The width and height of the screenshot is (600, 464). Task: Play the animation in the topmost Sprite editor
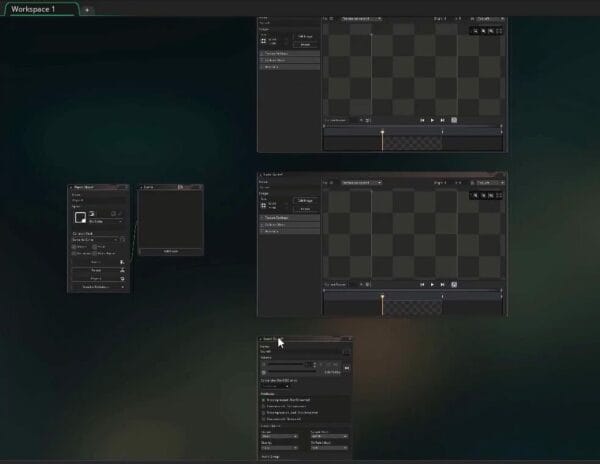tap(432, 120)
